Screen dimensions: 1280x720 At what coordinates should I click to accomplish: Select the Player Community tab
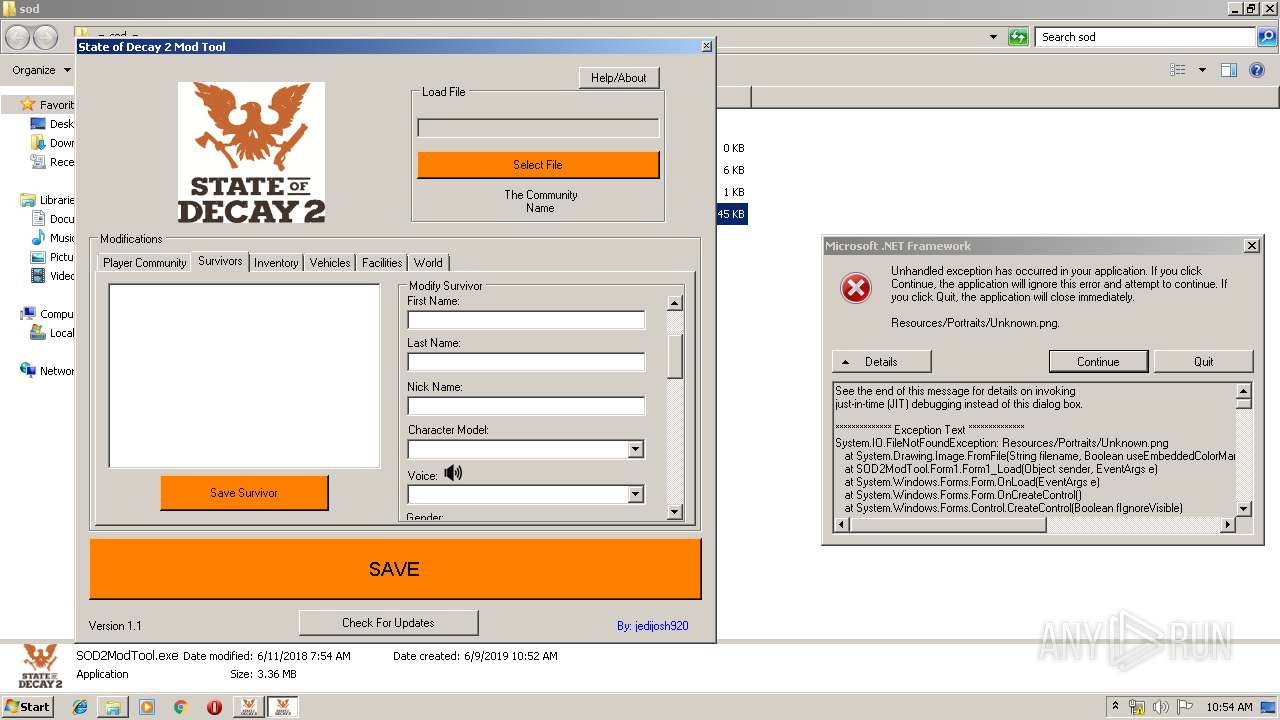[145, 263]
